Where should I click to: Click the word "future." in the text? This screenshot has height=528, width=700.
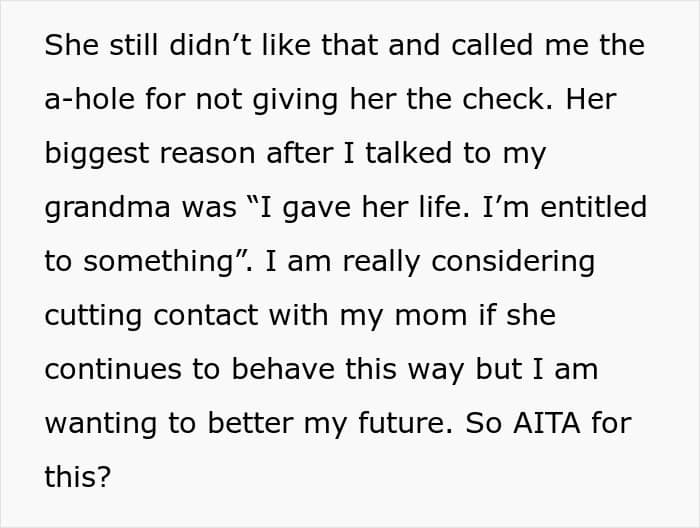[406, 424]
